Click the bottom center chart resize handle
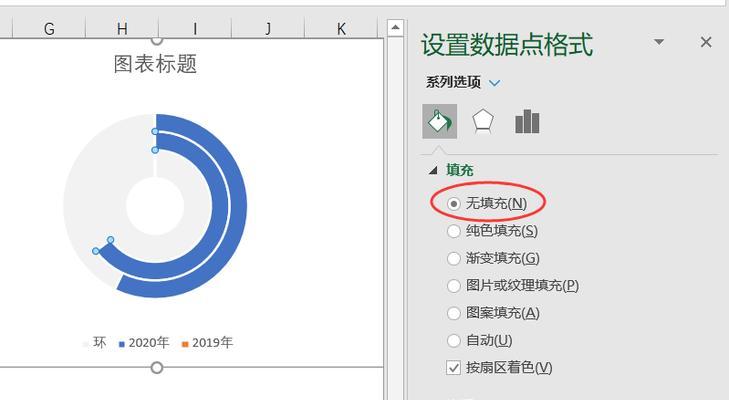Viewport: 729px width, 400px height. [x=157, y=368]
